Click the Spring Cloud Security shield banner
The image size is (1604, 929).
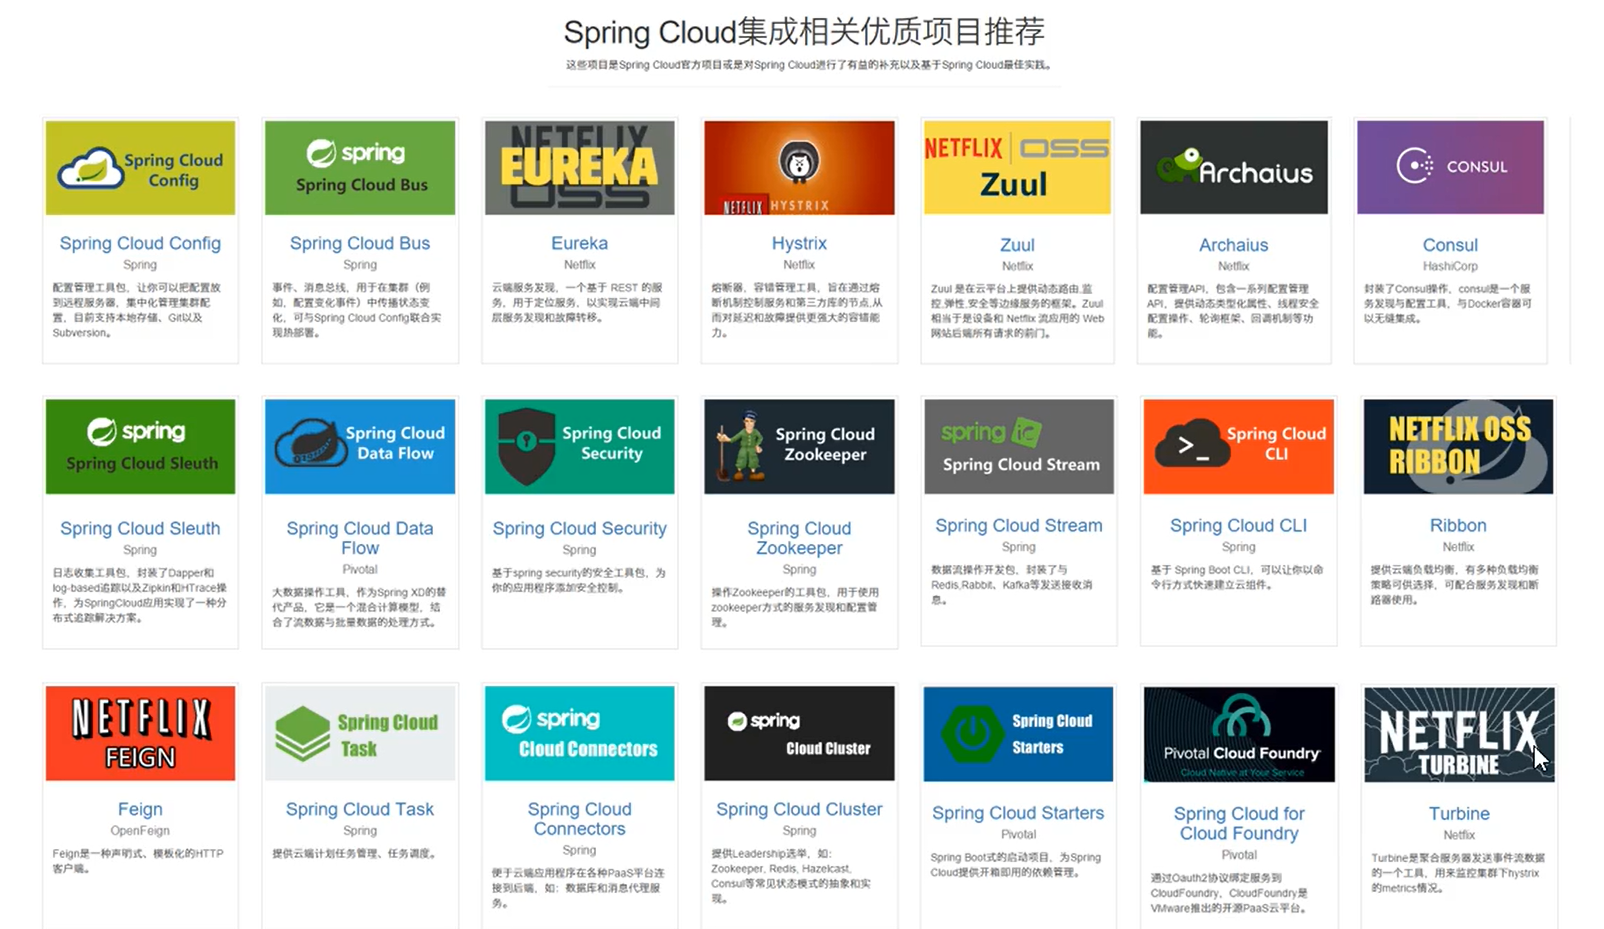[580, 447]
